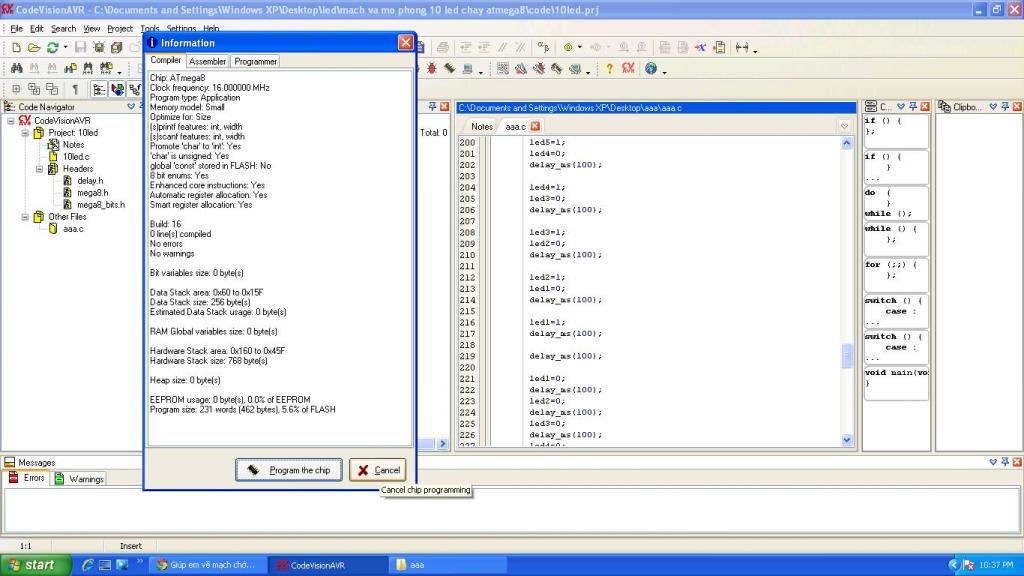Screen dimensions: 1024x576
Task: Open the Project menu
Action: (x=120, y=28)
